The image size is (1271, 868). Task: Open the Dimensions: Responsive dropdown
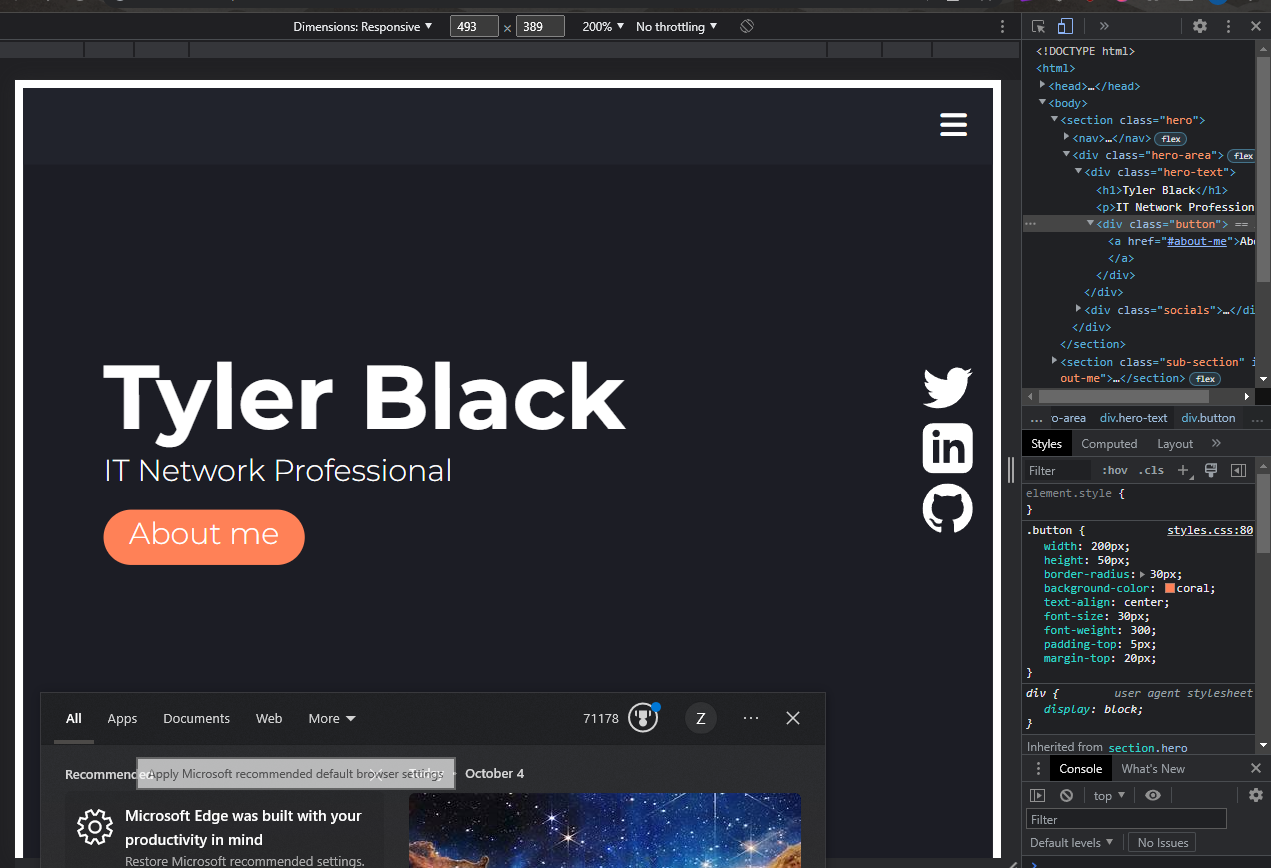pyautogui.click(x=363, y=26)
